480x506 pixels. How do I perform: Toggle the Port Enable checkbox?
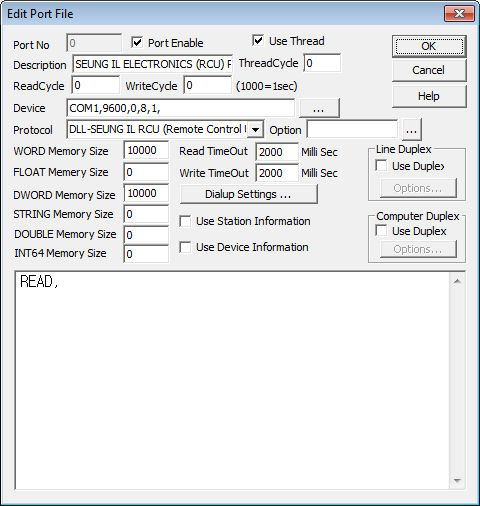137,42
